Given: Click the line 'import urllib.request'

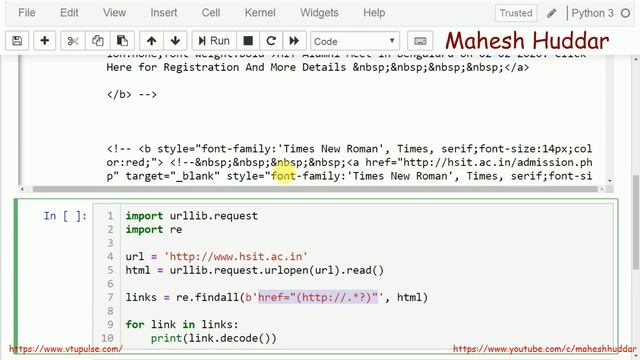Looking at the screenshot, I should point(191,216).
